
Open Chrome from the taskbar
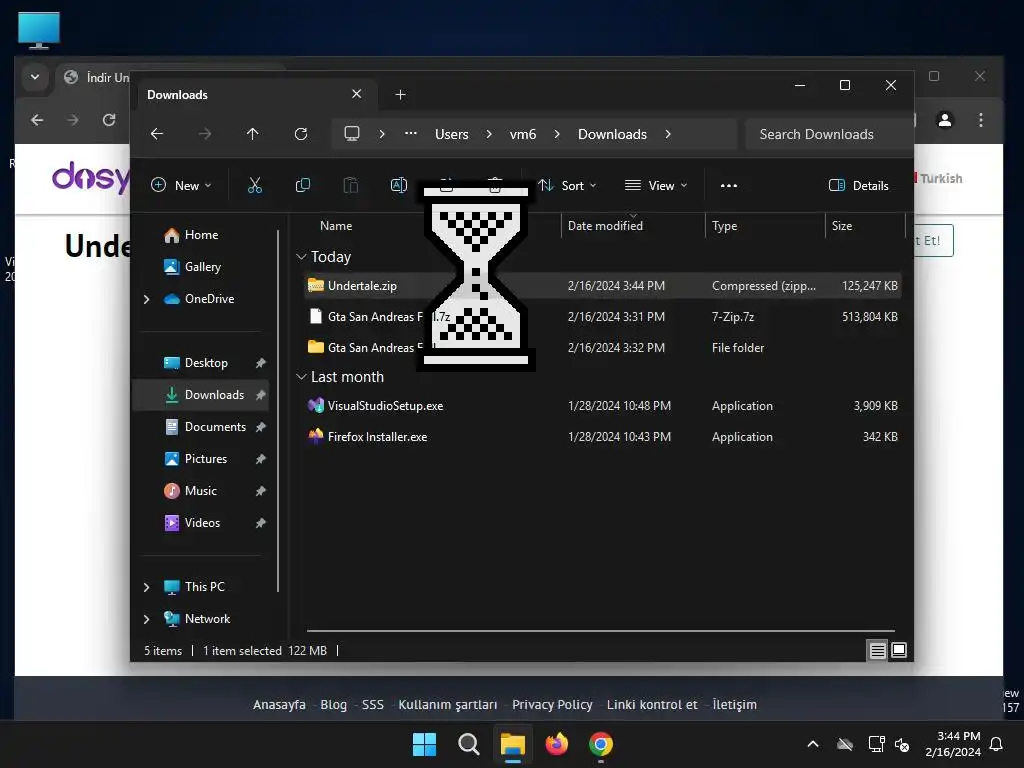coord(601,744)
